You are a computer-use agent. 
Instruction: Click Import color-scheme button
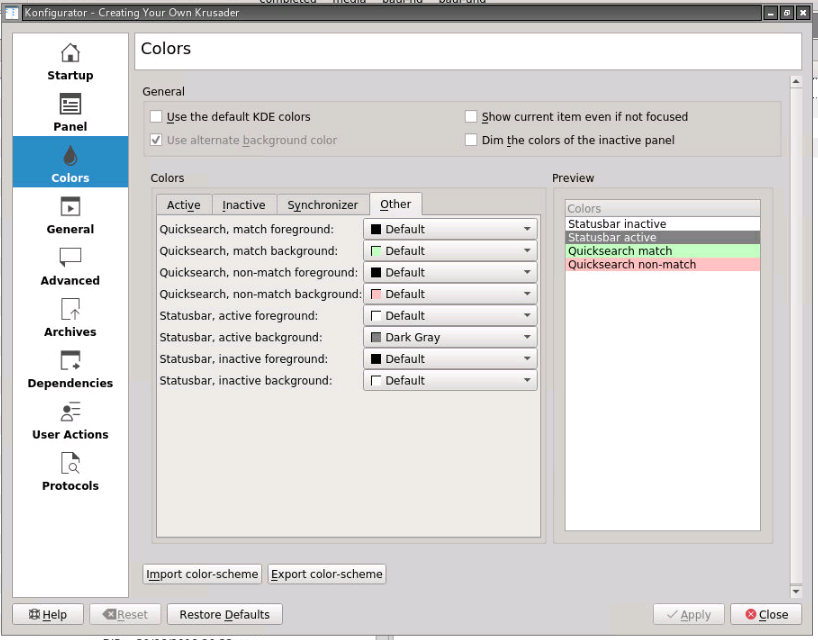(x=202, y=574)
